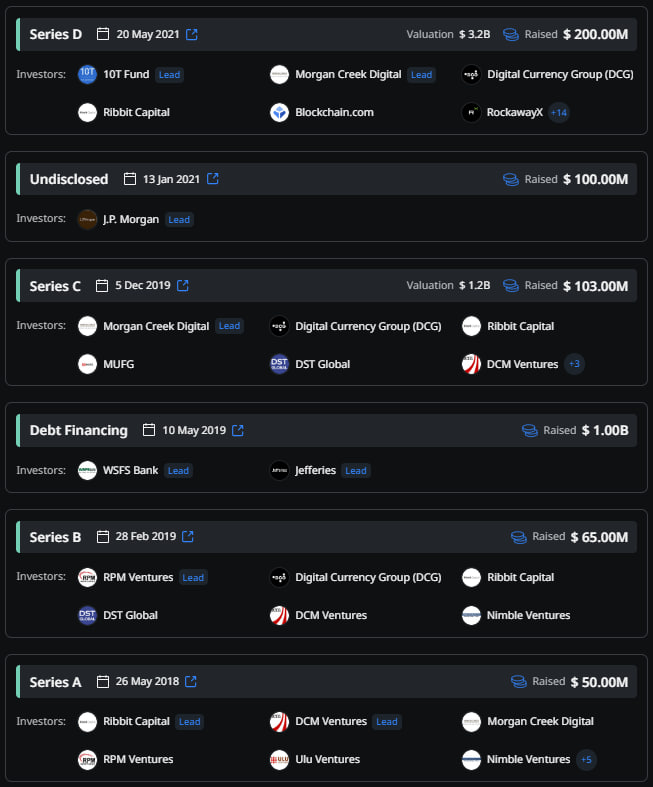The width and height of the screenshot is (653, 787).
Task: Click the Series C $1.2B valuation figure
Action: tap(474, 285)
